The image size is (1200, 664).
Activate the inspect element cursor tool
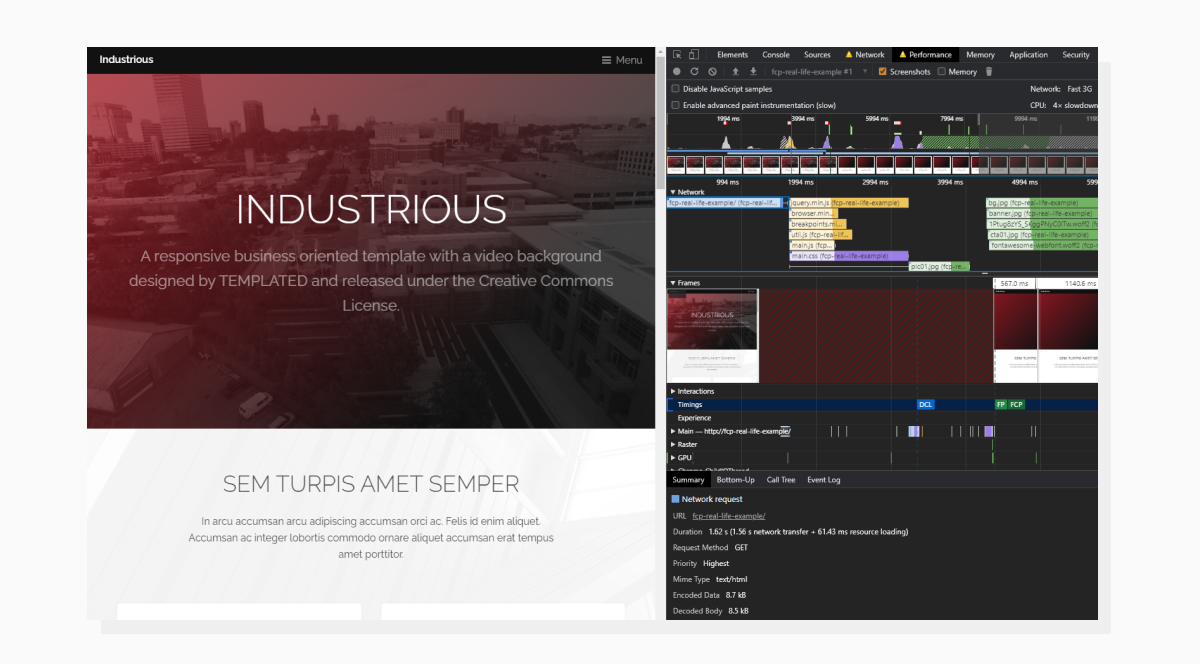click(679, 54)
